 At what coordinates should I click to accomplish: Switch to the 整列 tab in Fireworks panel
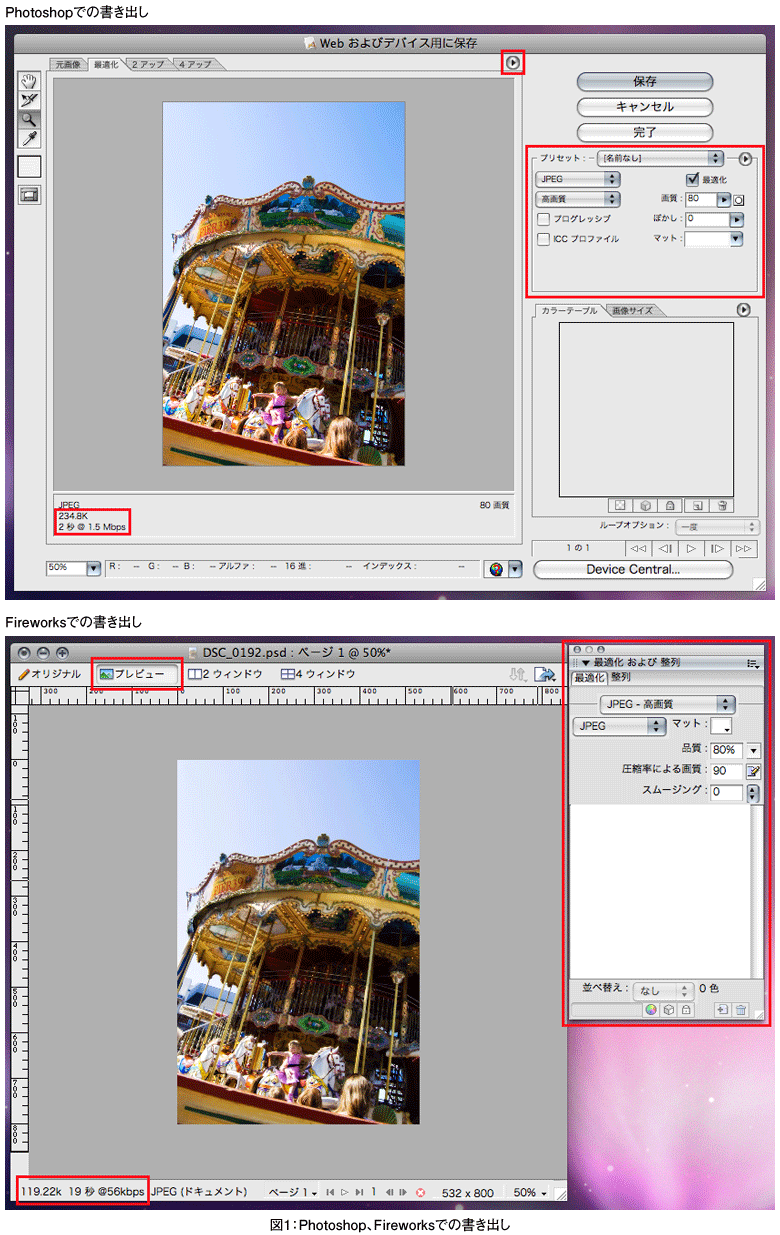coord(620,677)
